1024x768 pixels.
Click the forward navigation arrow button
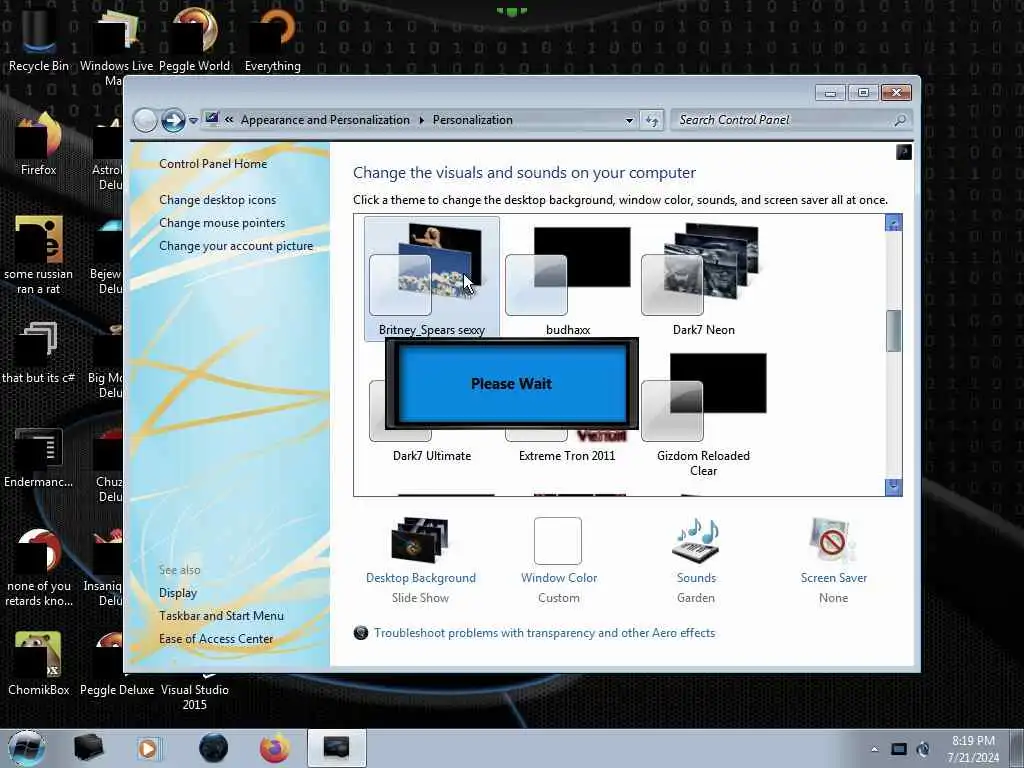coord(173,120)
